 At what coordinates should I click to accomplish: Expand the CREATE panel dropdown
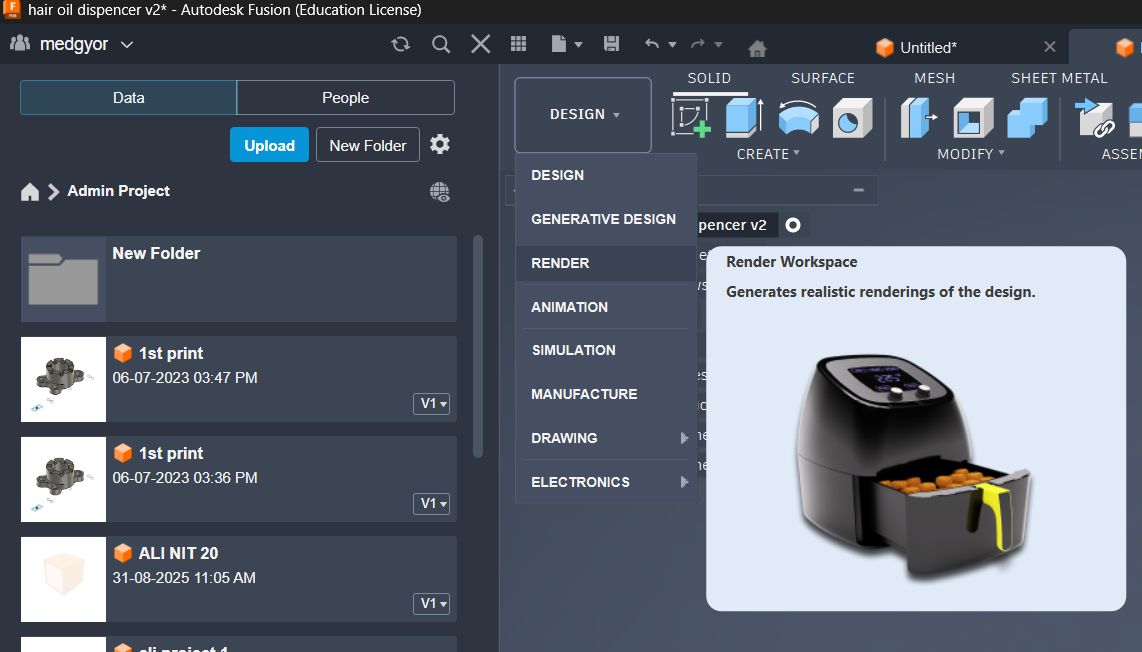coord(768,154)
